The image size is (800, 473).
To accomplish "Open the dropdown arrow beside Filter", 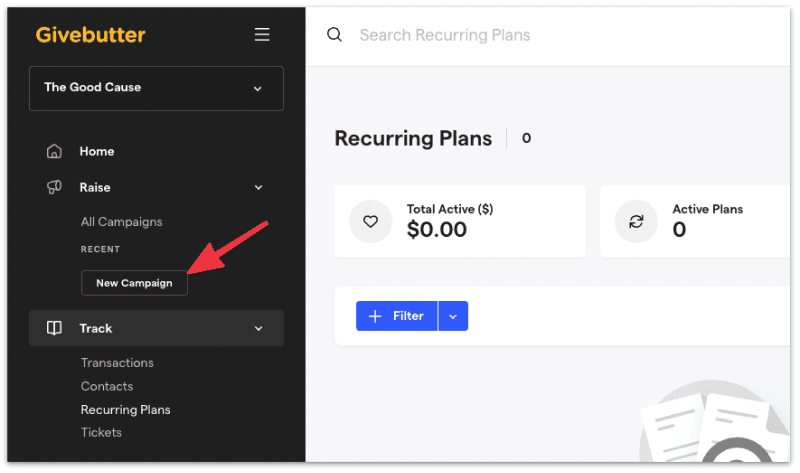I will point(453,316).
